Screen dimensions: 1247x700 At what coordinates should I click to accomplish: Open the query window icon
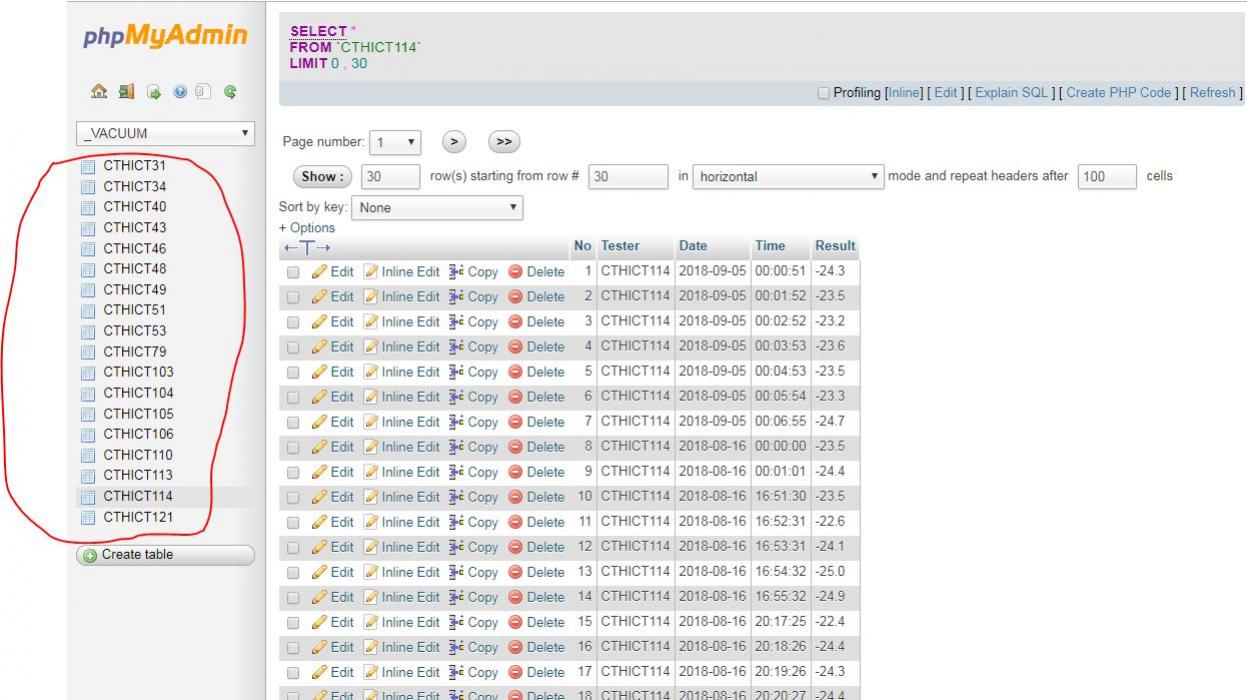[x=152, y=92]
